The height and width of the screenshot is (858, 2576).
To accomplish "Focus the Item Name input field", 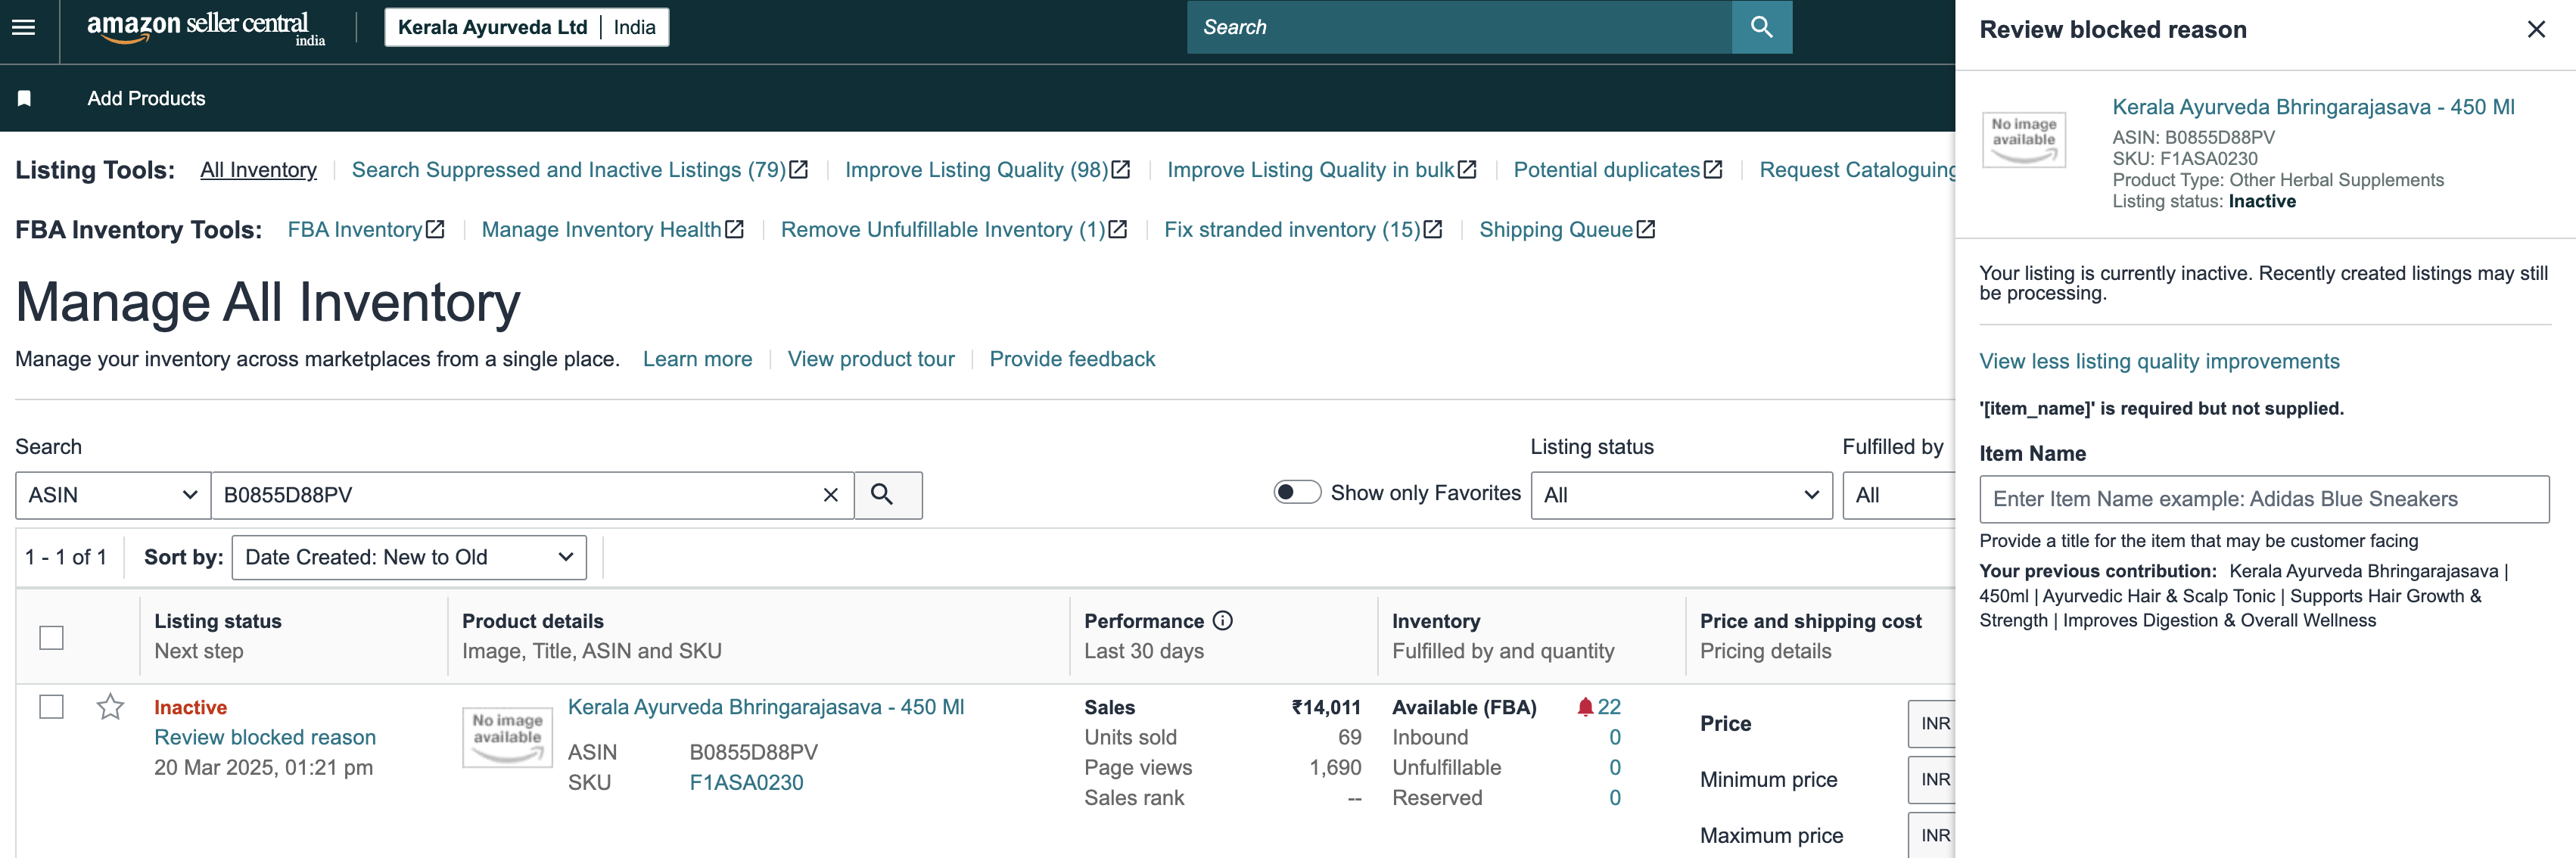I will tap(2264, 499).
